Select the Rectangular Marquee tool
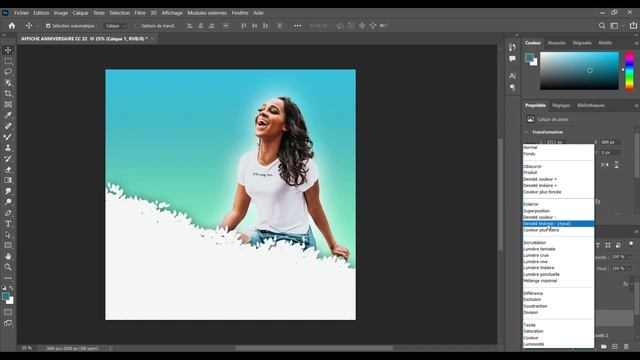The image size is (640, 360). coord(8,61)
